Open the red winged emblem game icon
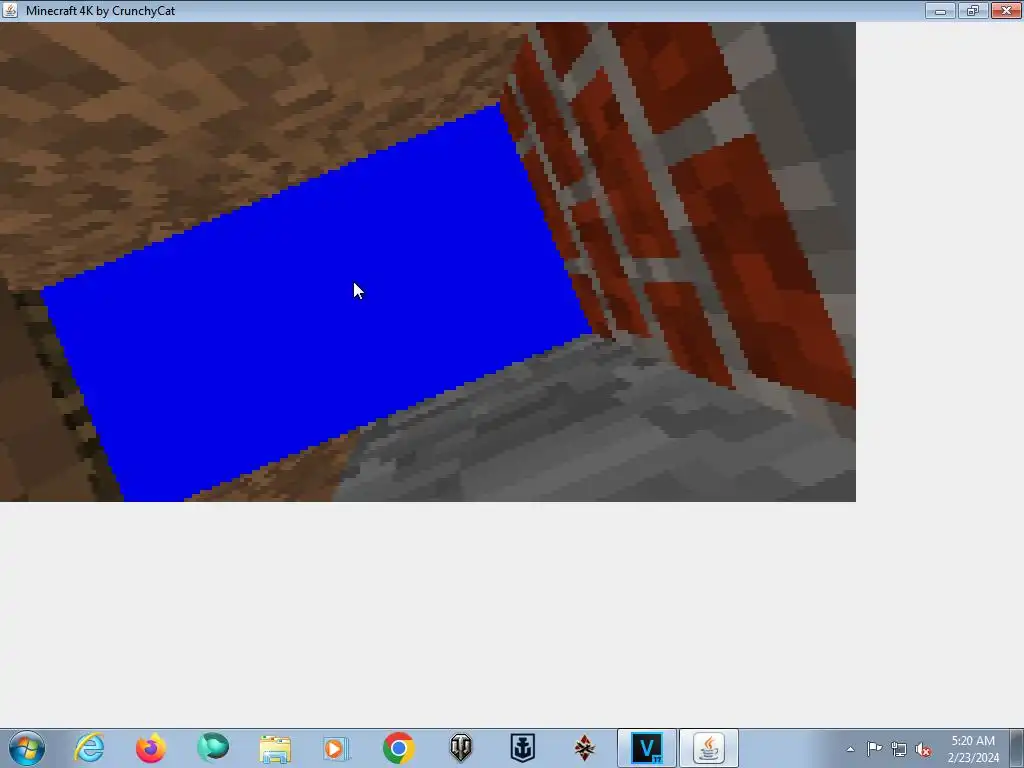The image size is (1024, 768). 584,748
